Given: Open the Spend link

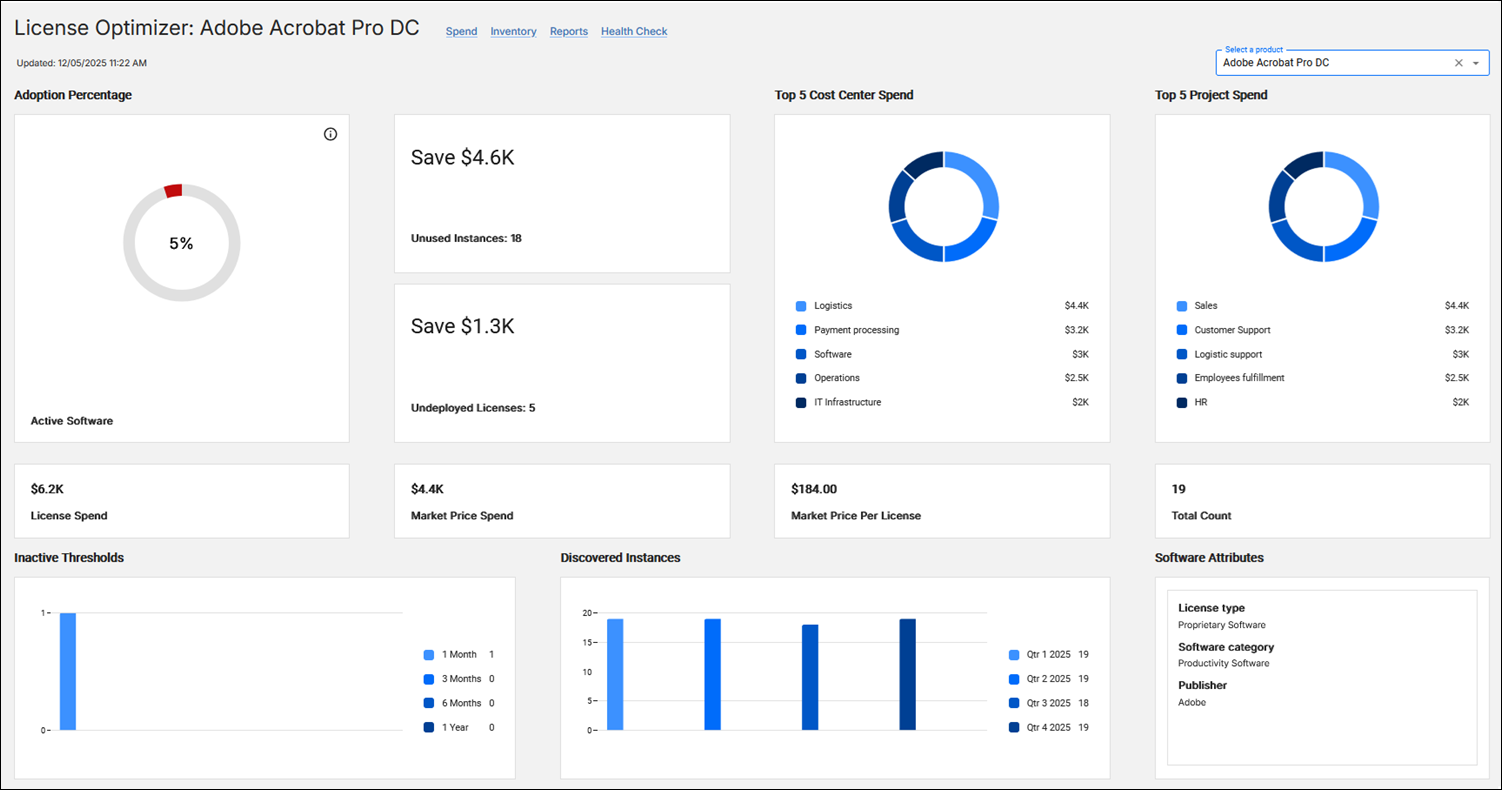Looking at the screenshot, I should click(461, 32).
